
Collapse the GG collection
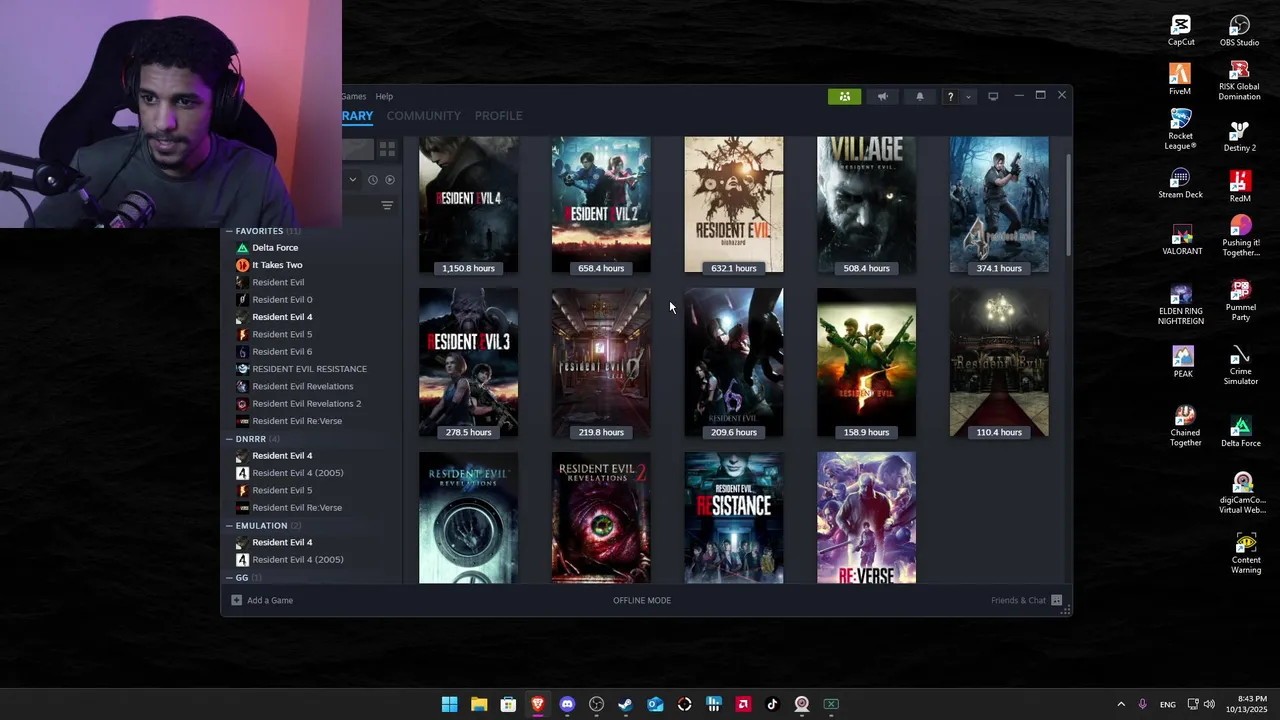229,577
